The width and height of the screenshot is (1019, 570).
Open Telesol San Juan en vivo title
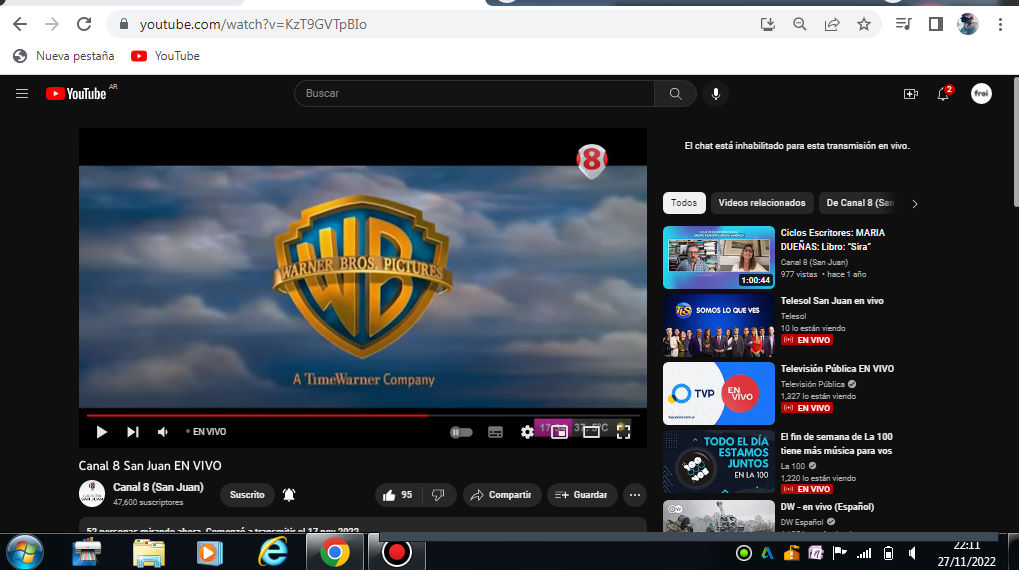[832, 301]
